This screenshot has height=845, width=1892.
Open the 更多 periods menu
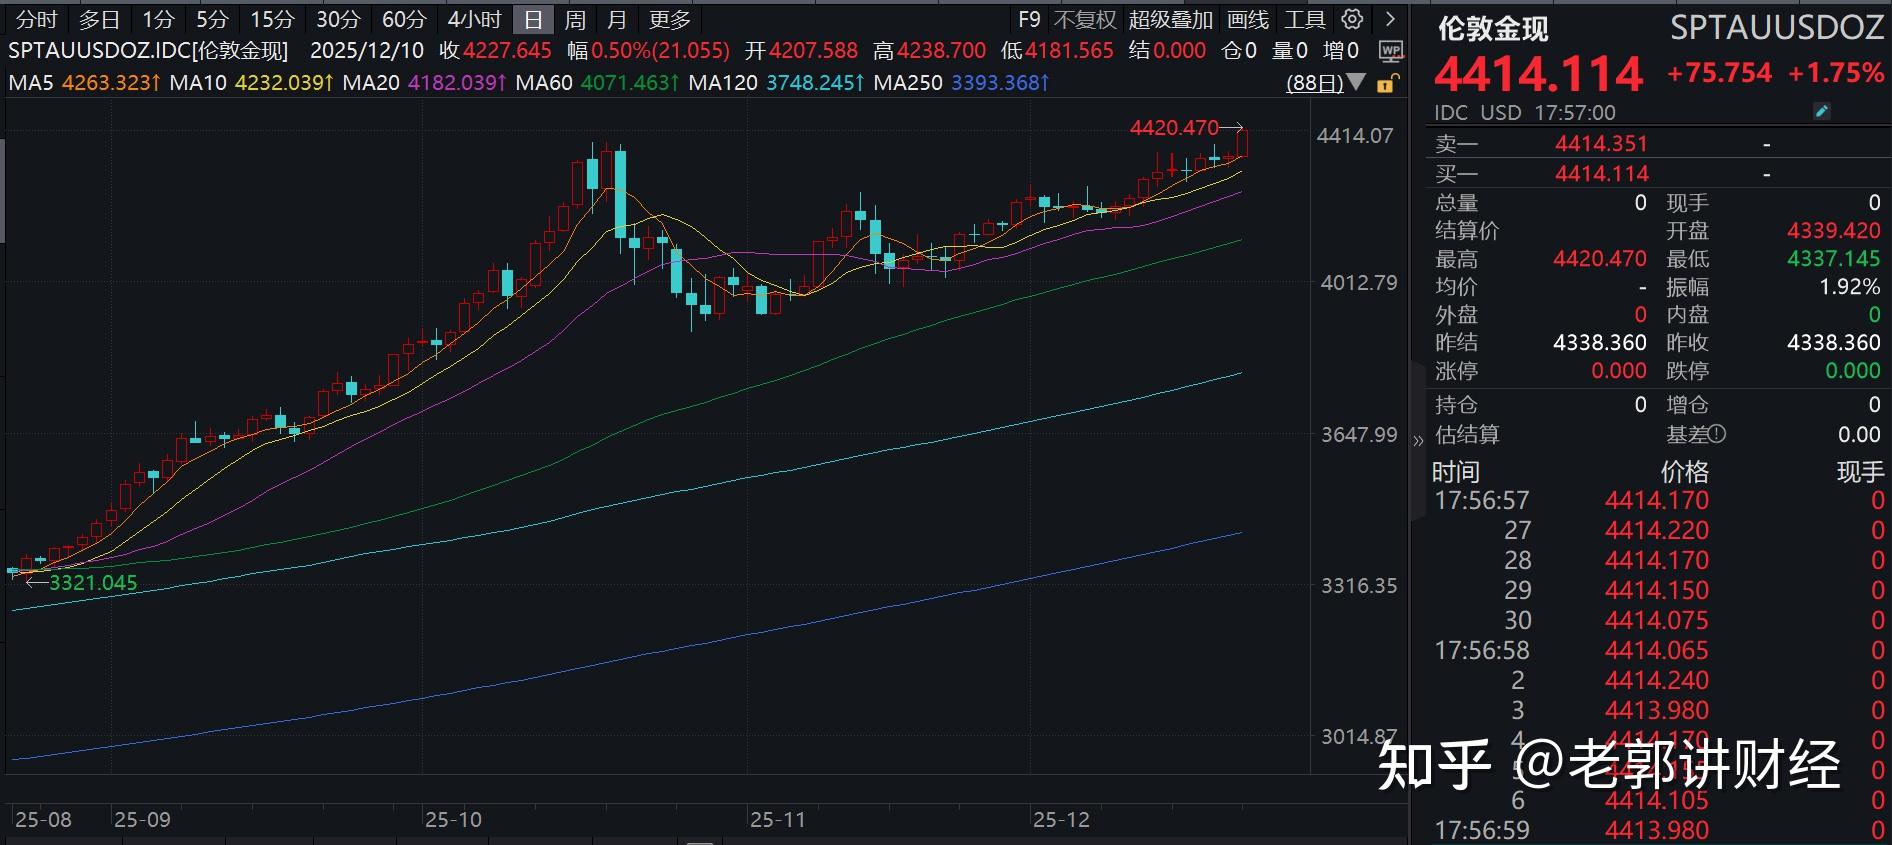pyautogui.click(x=669, y=19)
